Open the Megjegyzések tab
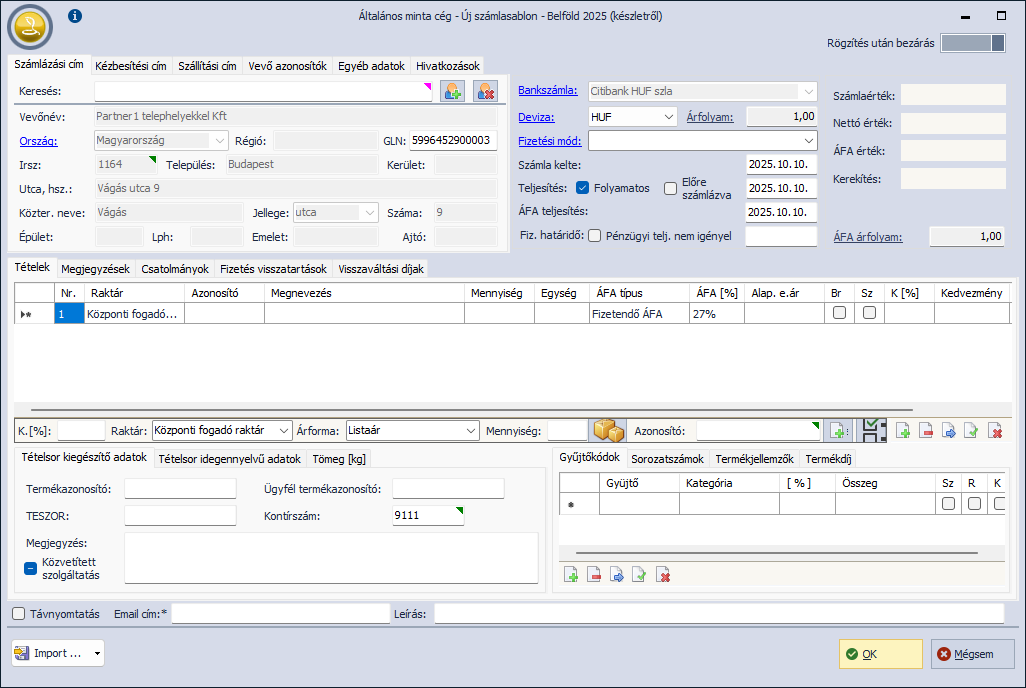 pyautogui.click(x=95, y=269)
